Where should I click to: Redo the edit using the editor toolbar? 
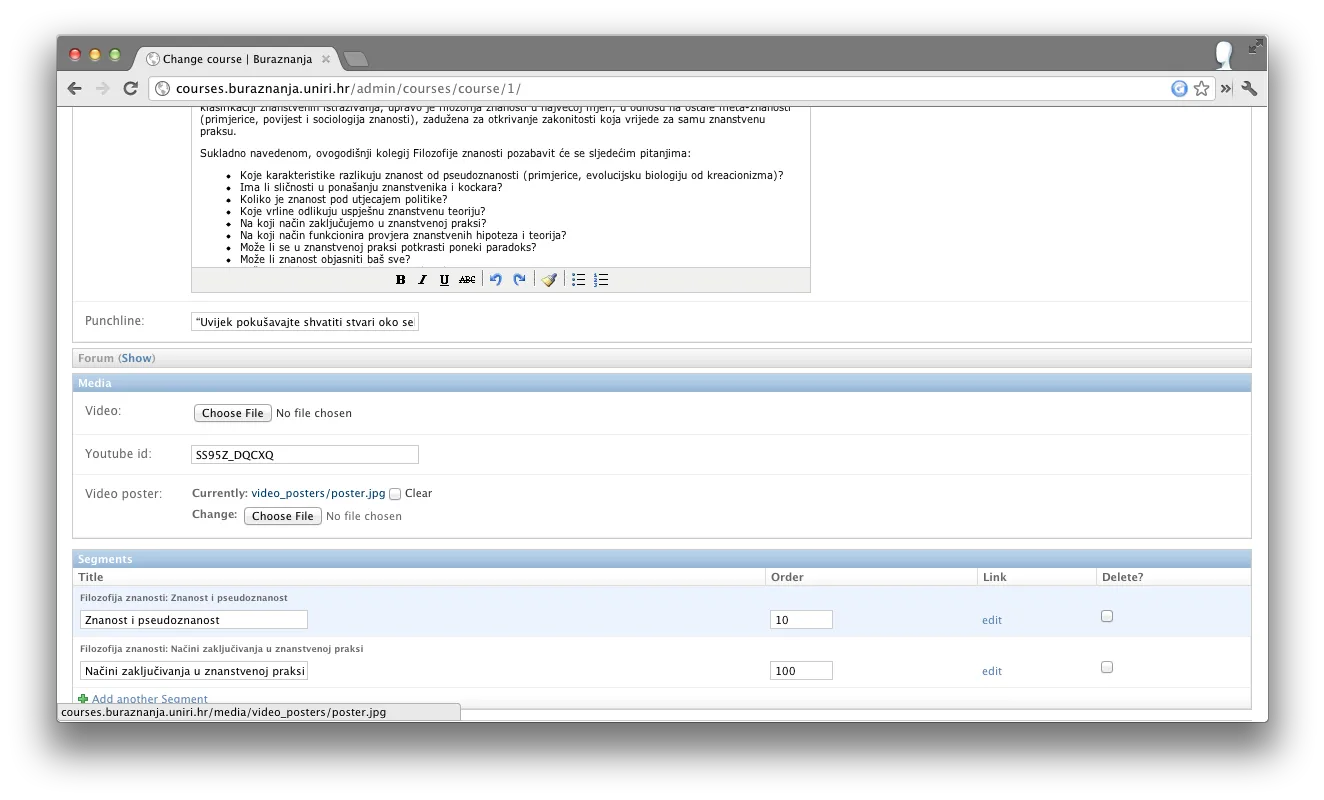coord(519,280)
